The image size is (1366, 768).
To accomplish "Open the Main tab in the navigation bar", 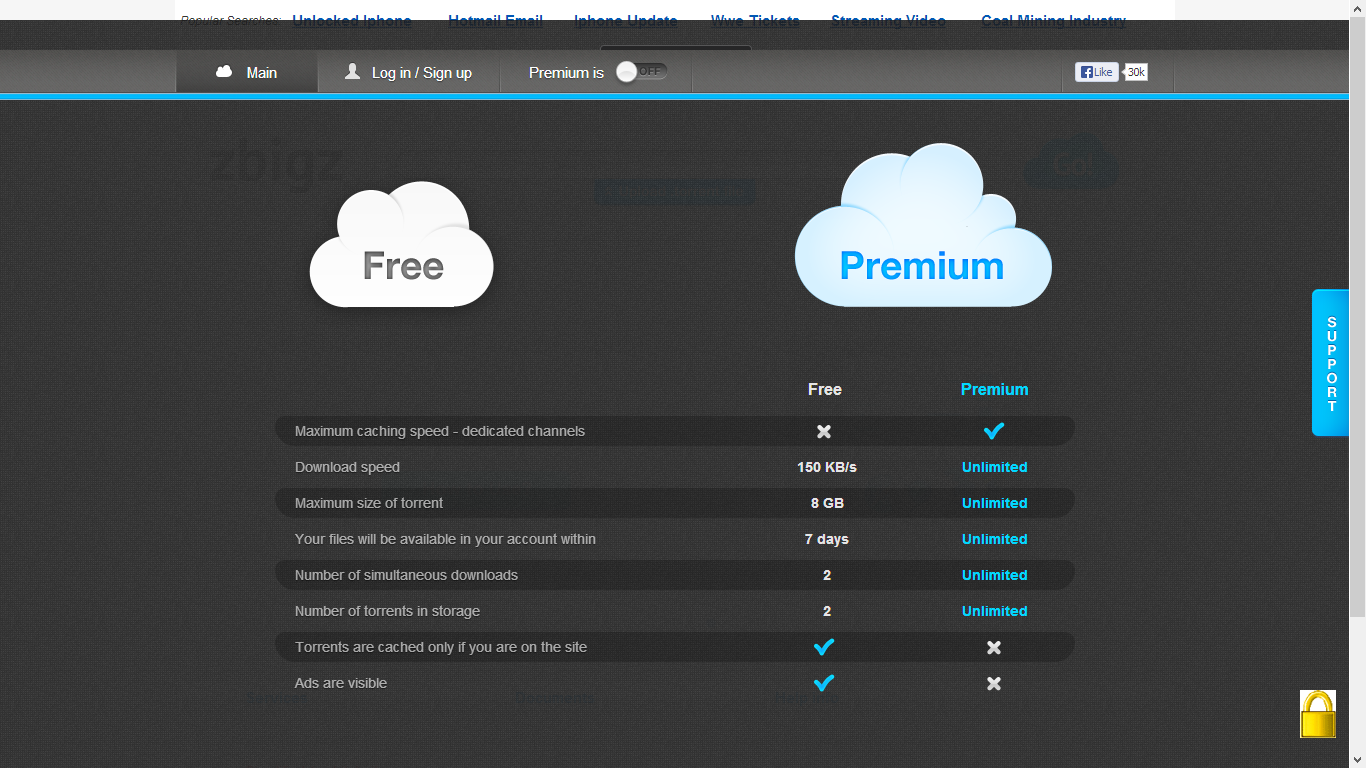I will [x=247, y=72].
